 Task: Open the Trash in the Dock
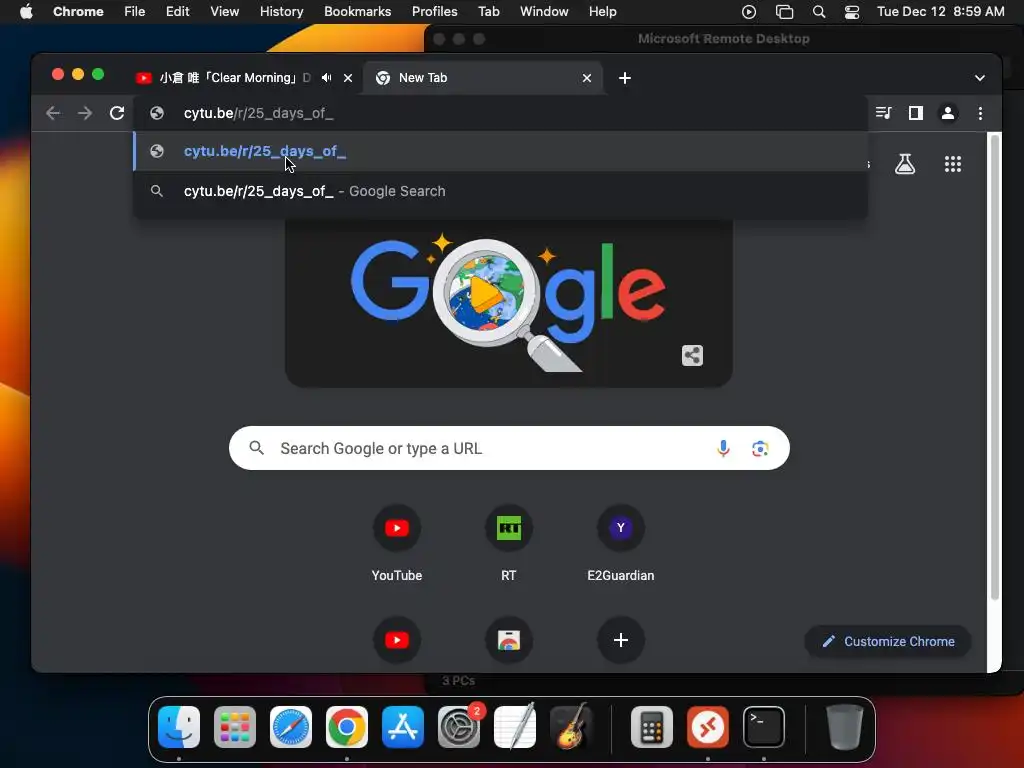pos(844,727)
